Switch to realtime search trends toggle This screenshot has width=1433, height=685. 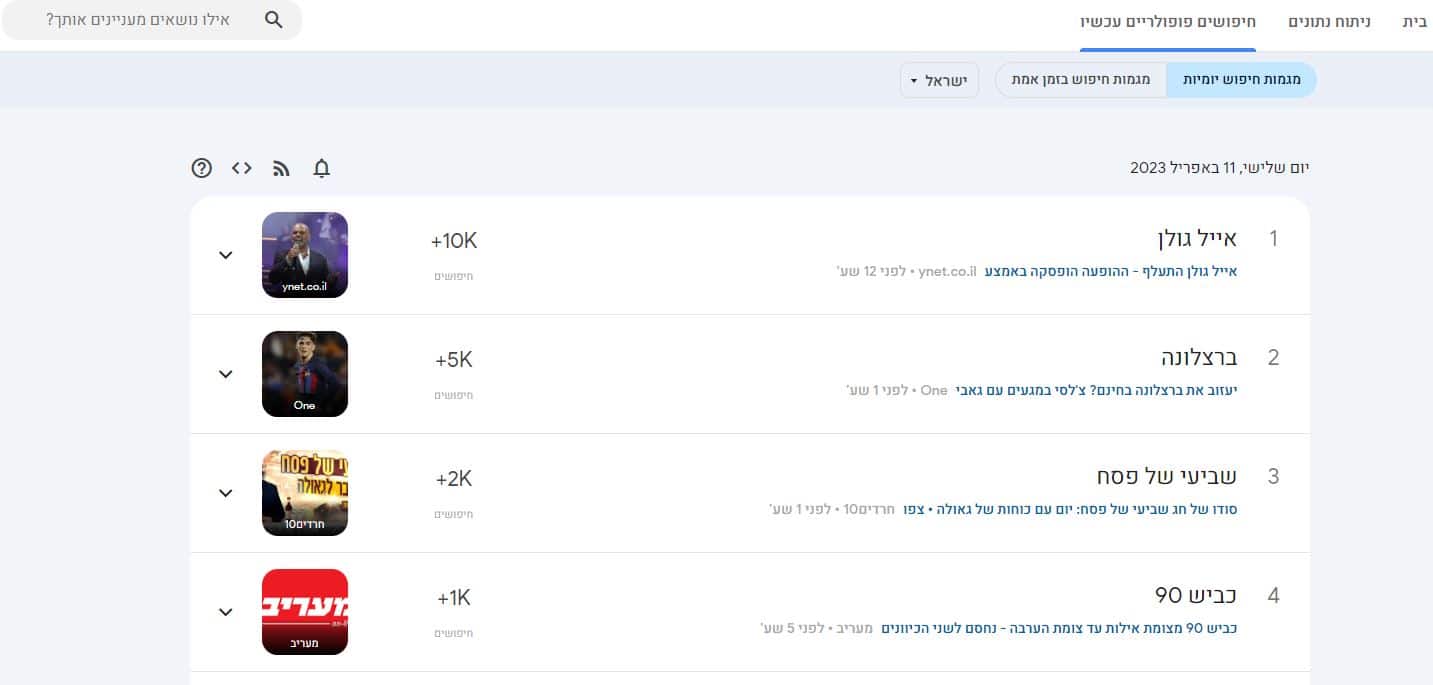point(1081,80)
